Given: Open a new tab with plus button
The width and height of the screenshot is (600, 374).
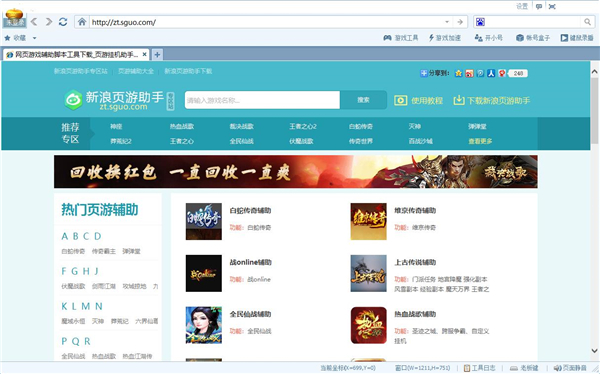Looking at the screenshot, I should pos(157,55).
